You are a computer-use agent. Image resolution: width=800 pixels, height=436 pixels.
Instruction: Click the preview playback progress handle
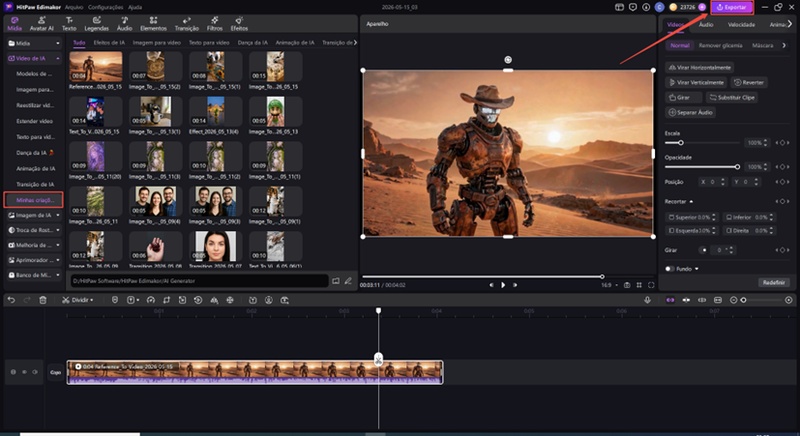click(x=602, y=276)
